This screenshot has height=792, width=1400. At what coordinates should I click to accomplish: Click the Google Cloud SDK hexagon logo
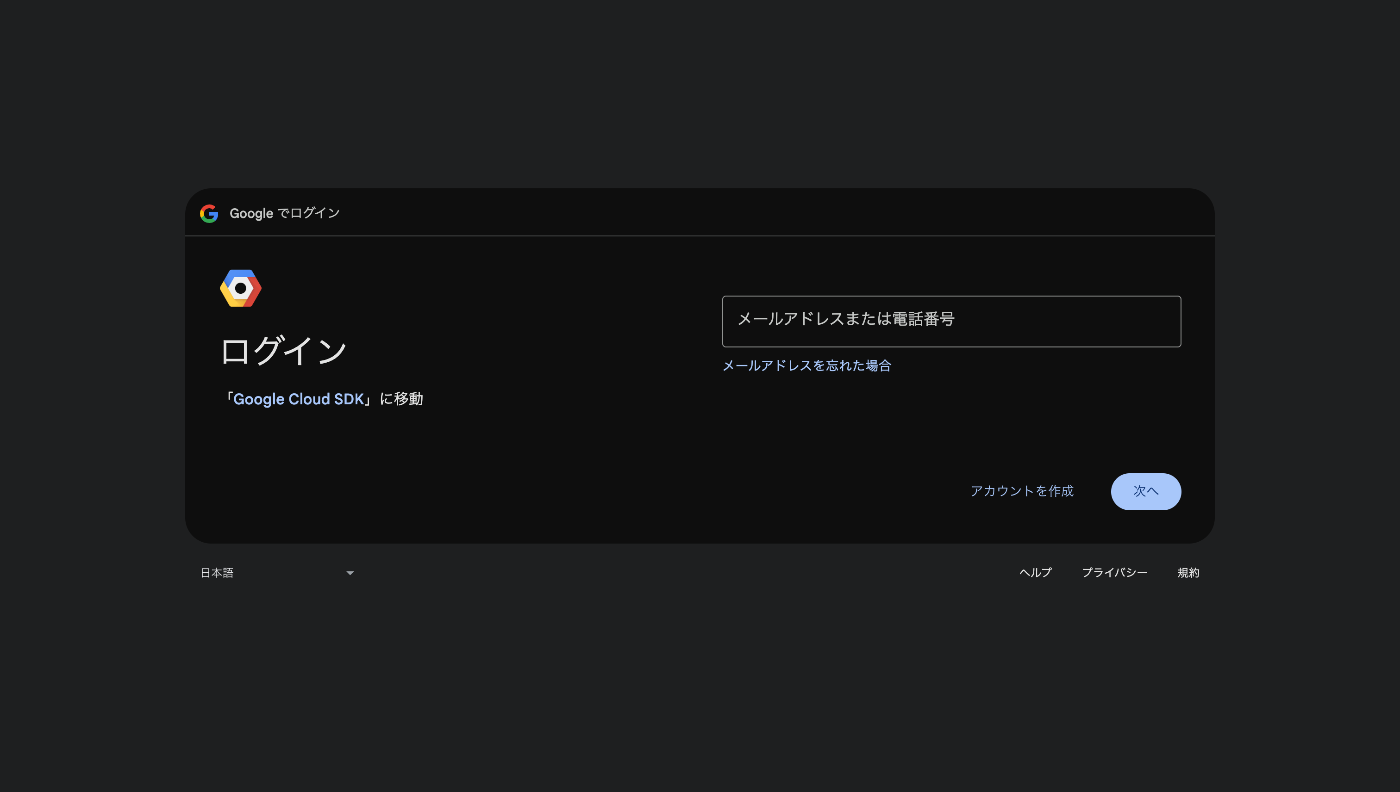click(x=241, y=288)
